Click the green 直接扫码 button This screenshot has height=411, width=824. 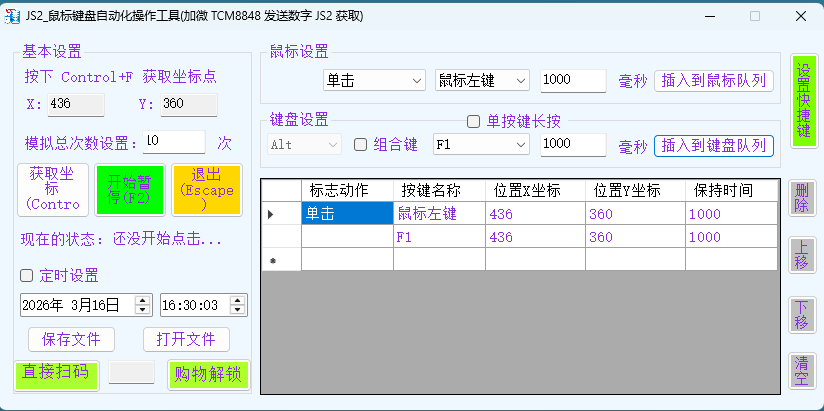56,375
